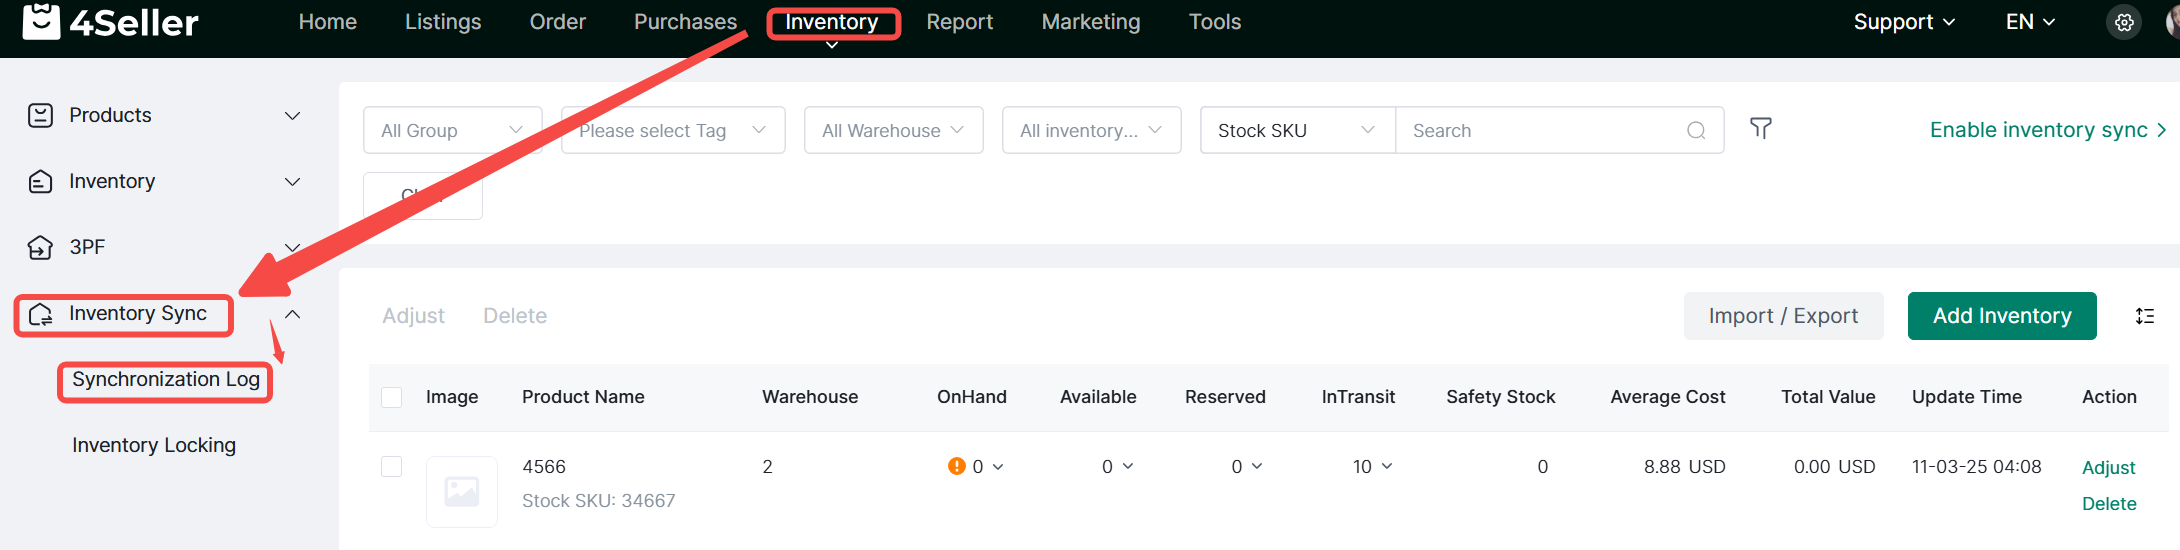Collapse the Inventory Sync sidebar section
This screenshot has height=550, width=2180.
(x=292, y=314)
